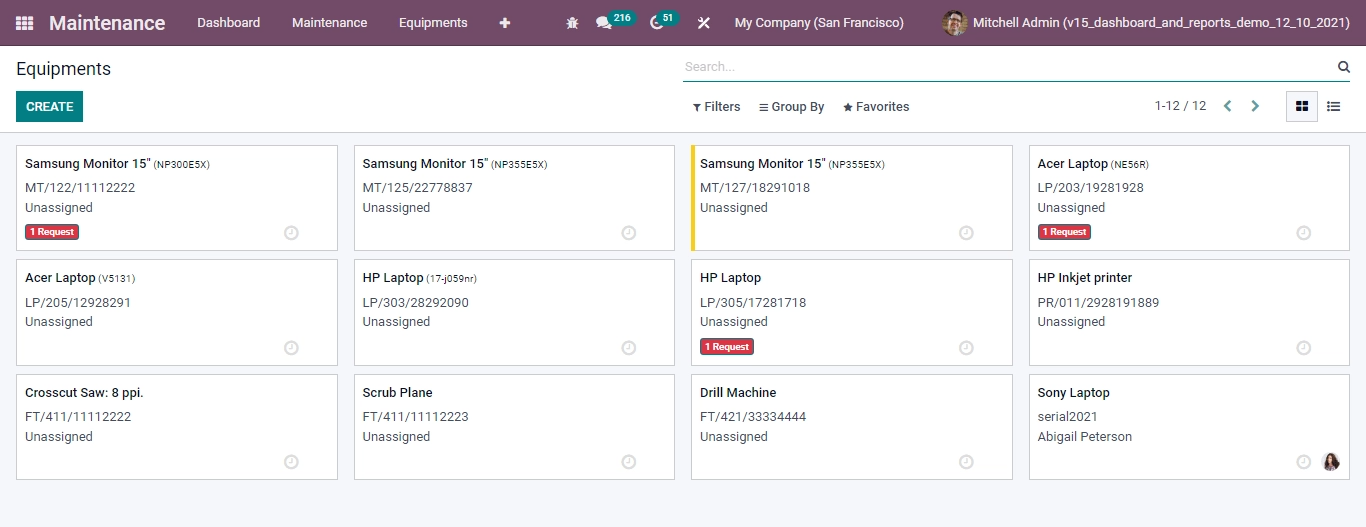Click serial number FT/421/33334444
The height and width of the screenshot is (527, 1366).
coord(753,417)
